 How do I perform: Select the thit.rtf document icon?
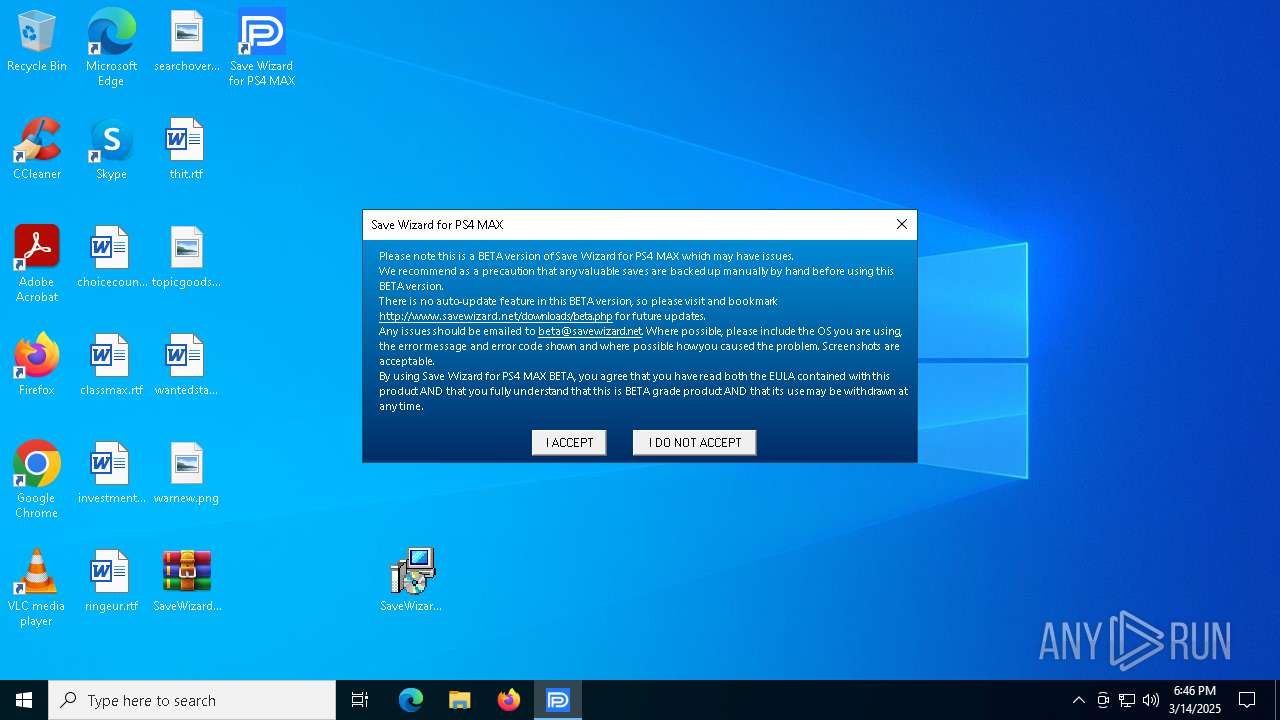click(186, 150)
